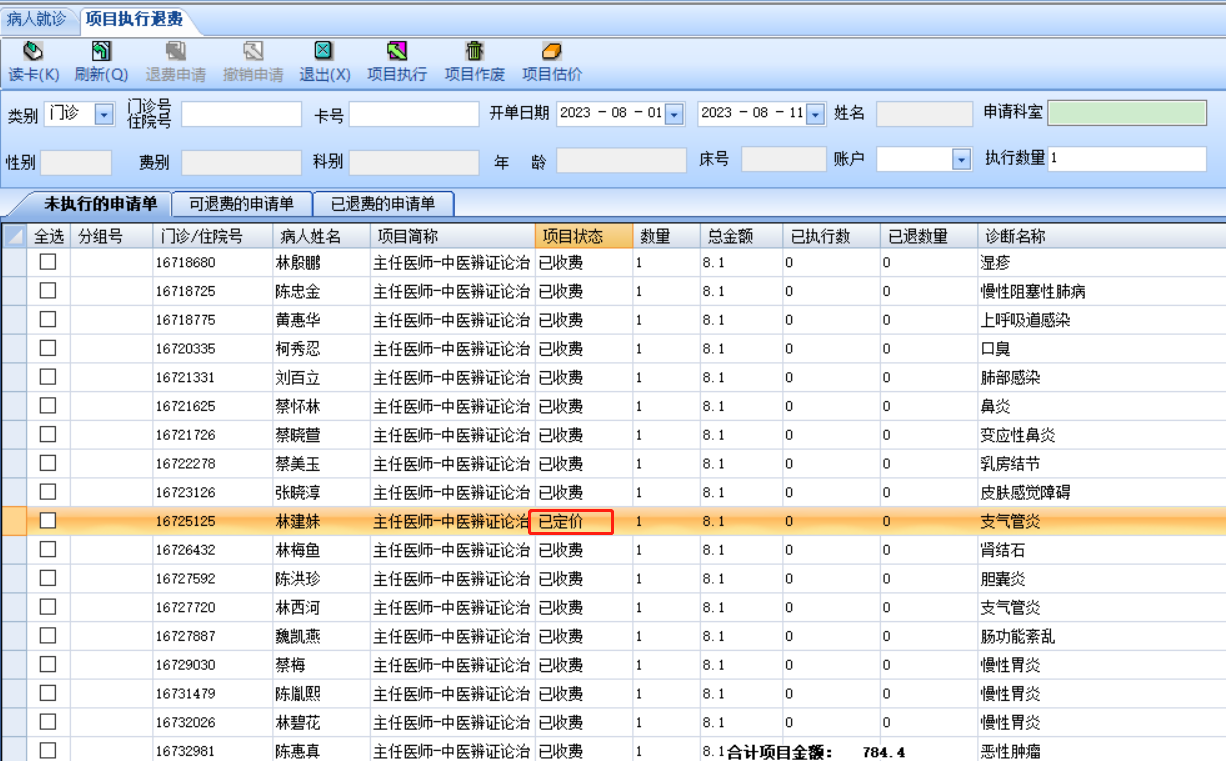Screen dimensions: 1226x761
Task: Click the 总金额 column header
Action: [x=740, y=236]
